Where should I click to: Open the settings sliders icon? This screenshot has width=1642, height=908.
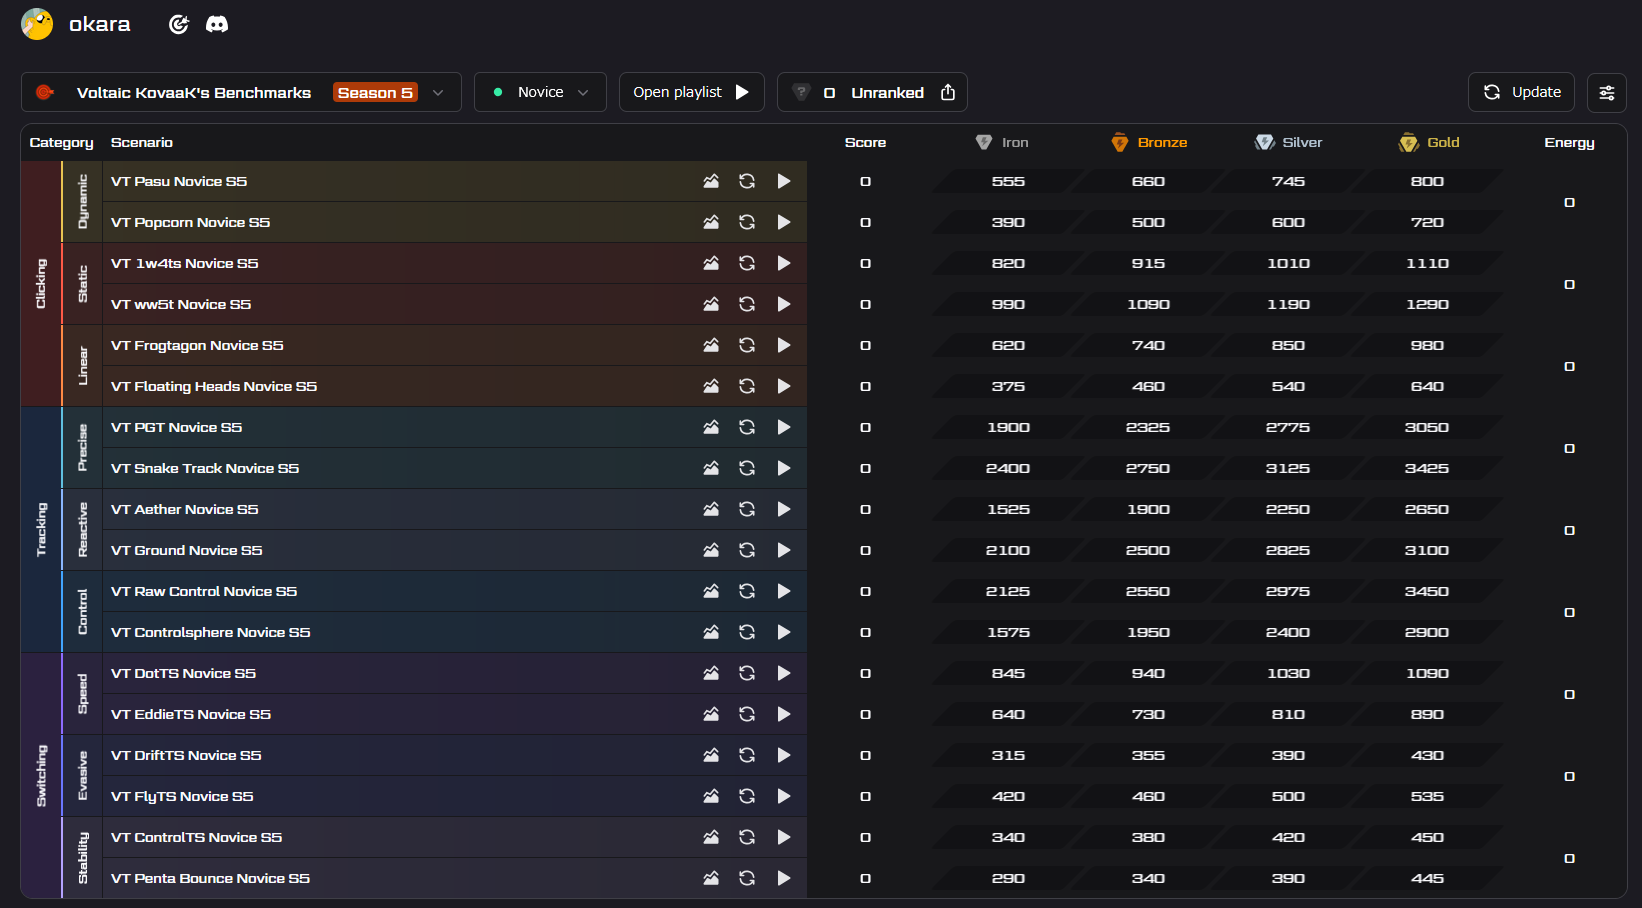[x=1607, y=92]
